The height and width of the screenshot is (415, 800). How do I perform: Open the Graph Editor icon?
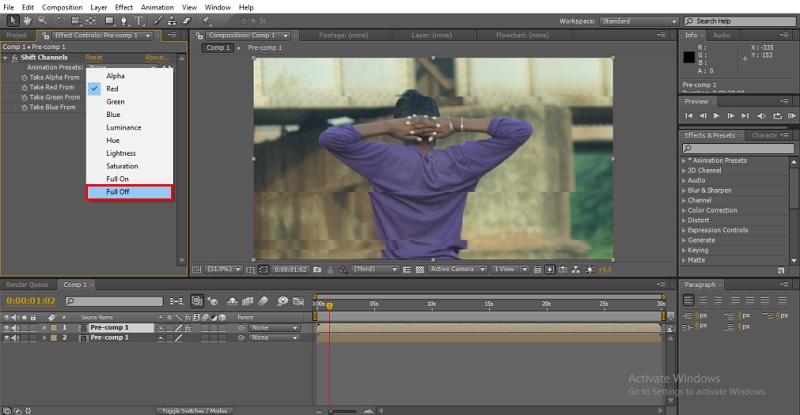tap(298, 301)
